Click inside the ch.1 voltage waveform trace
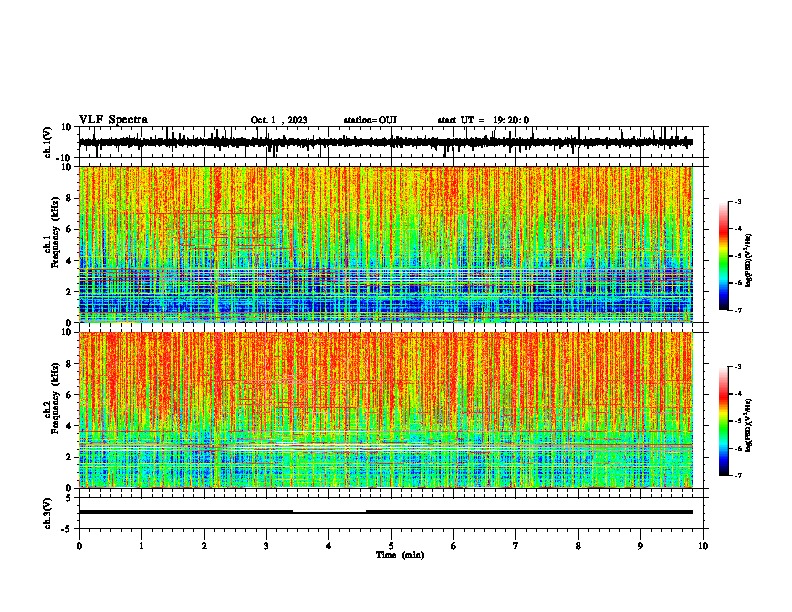Image resolution: width=792 pixels, height=612 pixels. [385, 142]
